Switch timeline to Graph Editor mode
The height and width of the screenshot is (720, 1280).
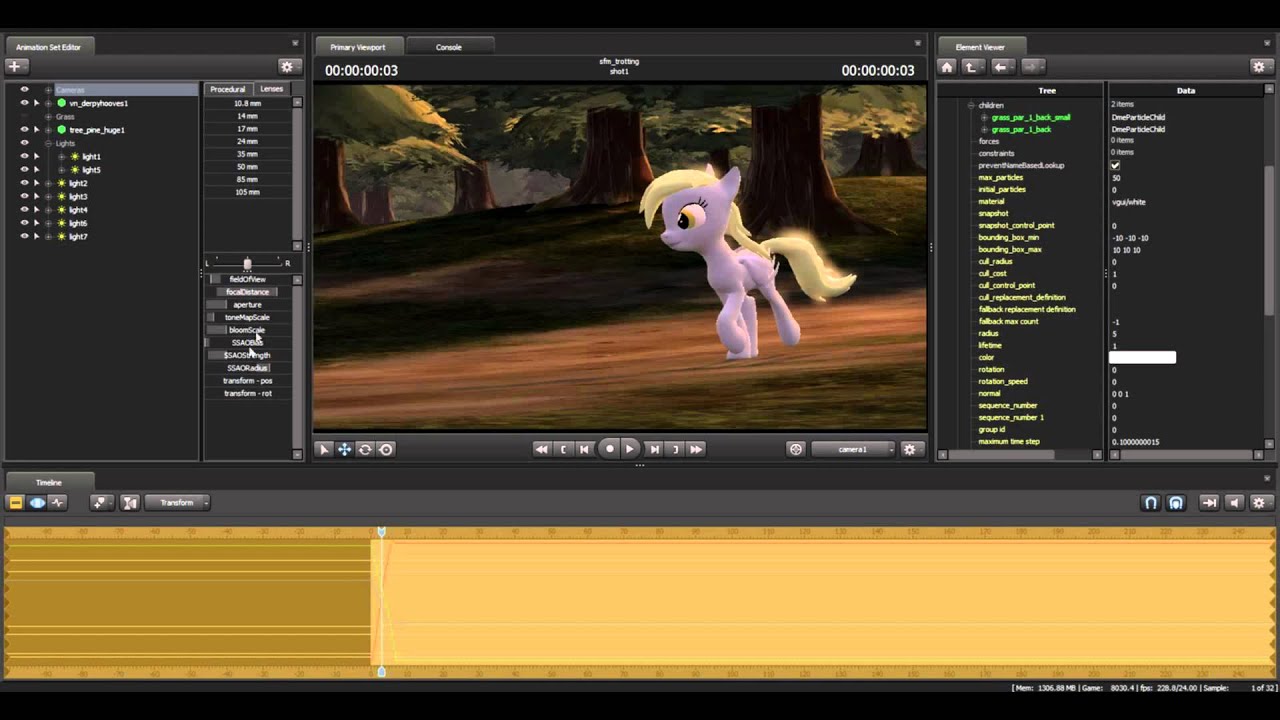tap(57, 503)
